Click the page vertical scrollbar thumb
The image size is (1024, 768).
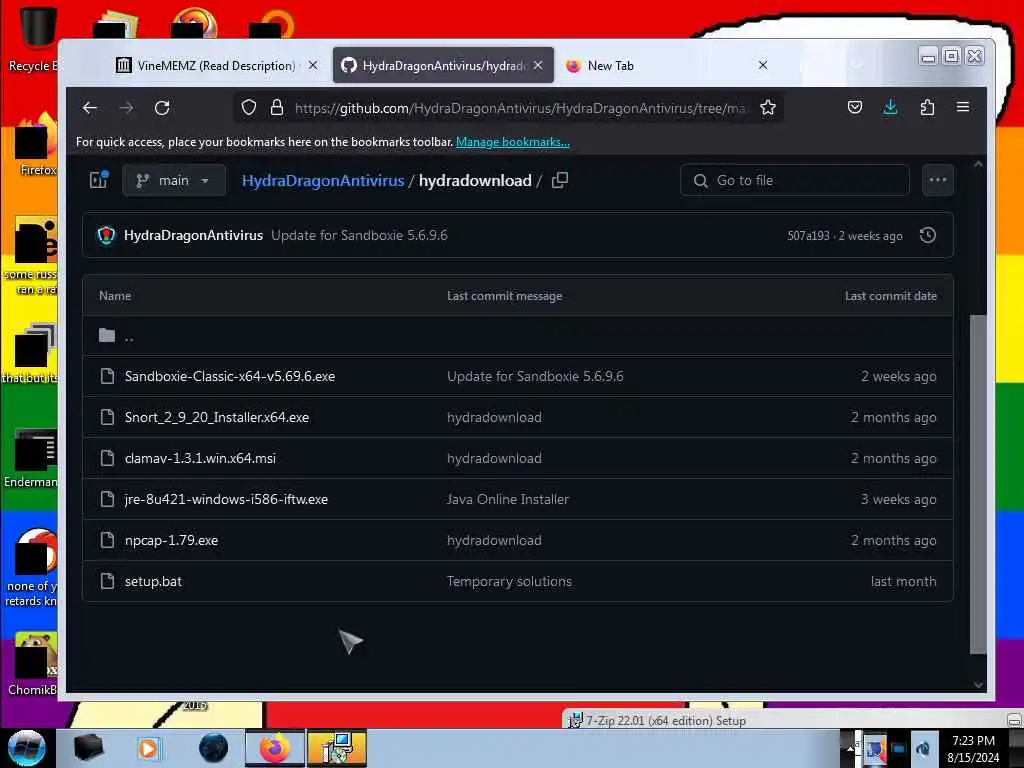click(978, 483)
